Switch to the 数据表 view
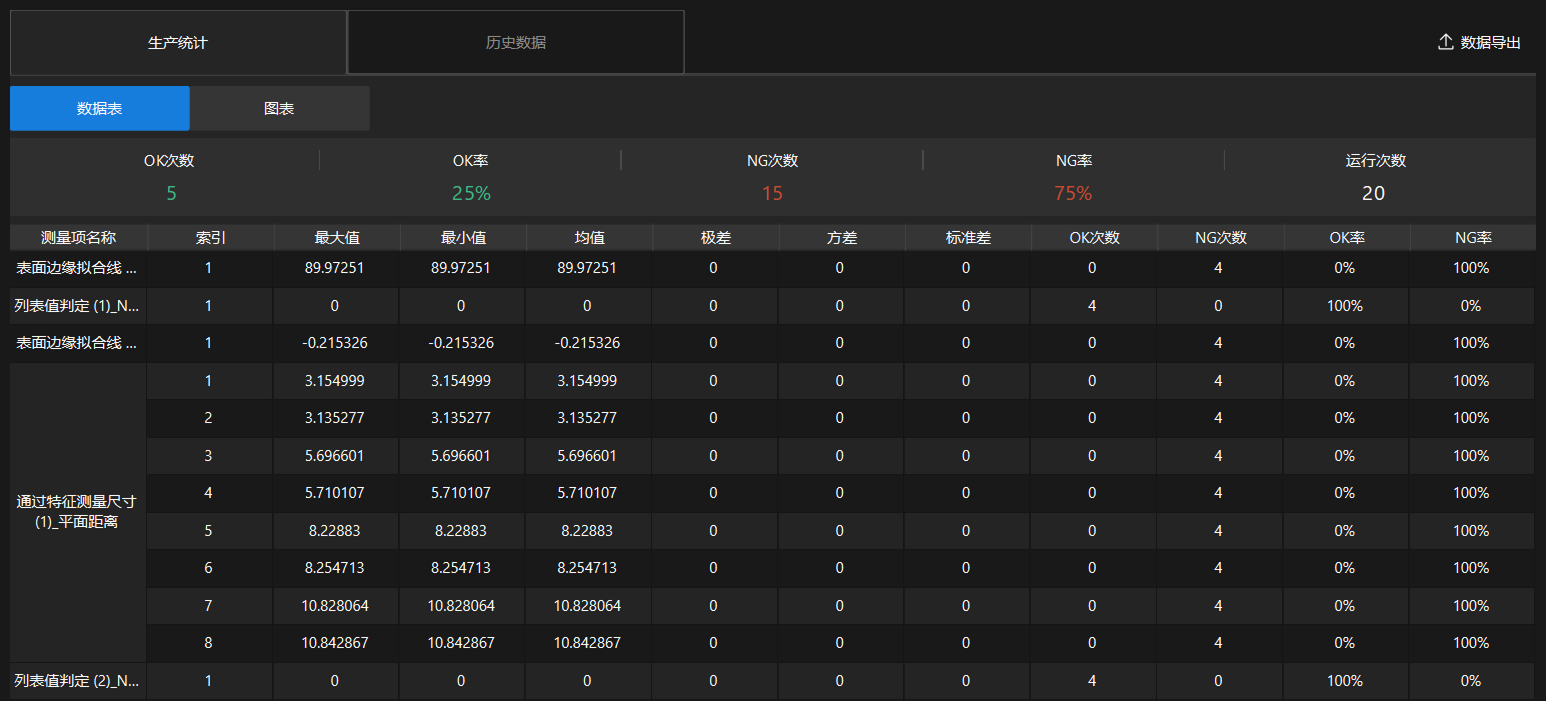Viewport: 1546px width, 701px height. tap(99, 108)
